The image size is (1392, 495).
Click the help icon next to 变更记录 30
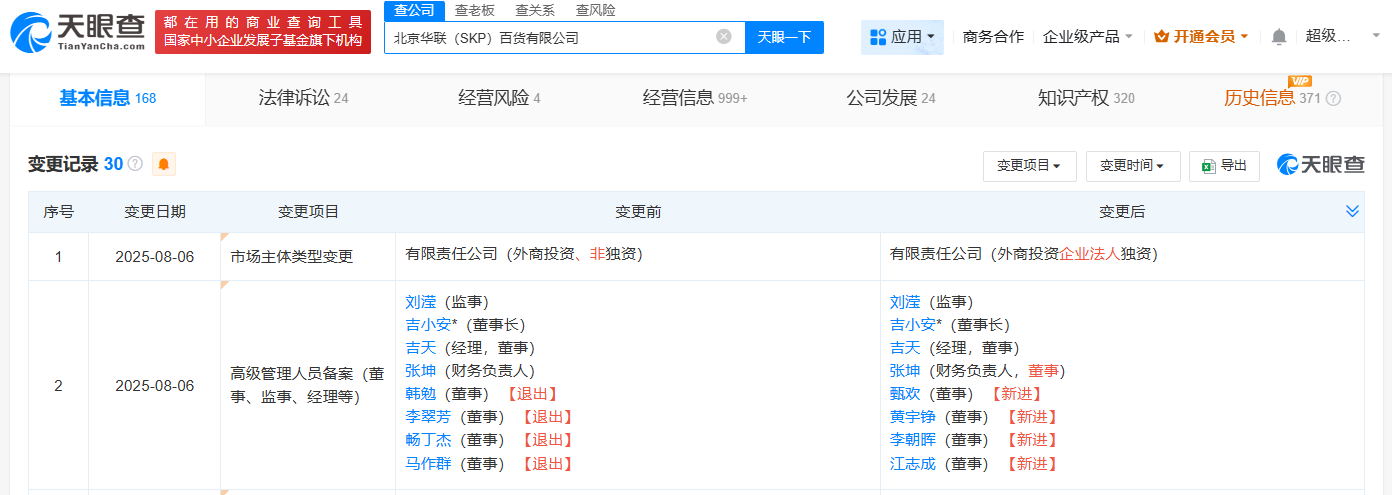point(135,164)
